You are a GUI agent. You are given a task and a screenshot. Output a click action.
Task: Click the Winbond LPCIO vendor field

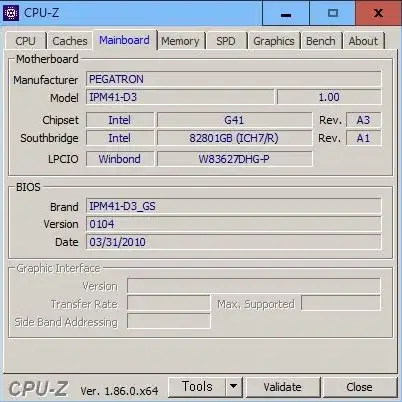click(x=120, y=159)
